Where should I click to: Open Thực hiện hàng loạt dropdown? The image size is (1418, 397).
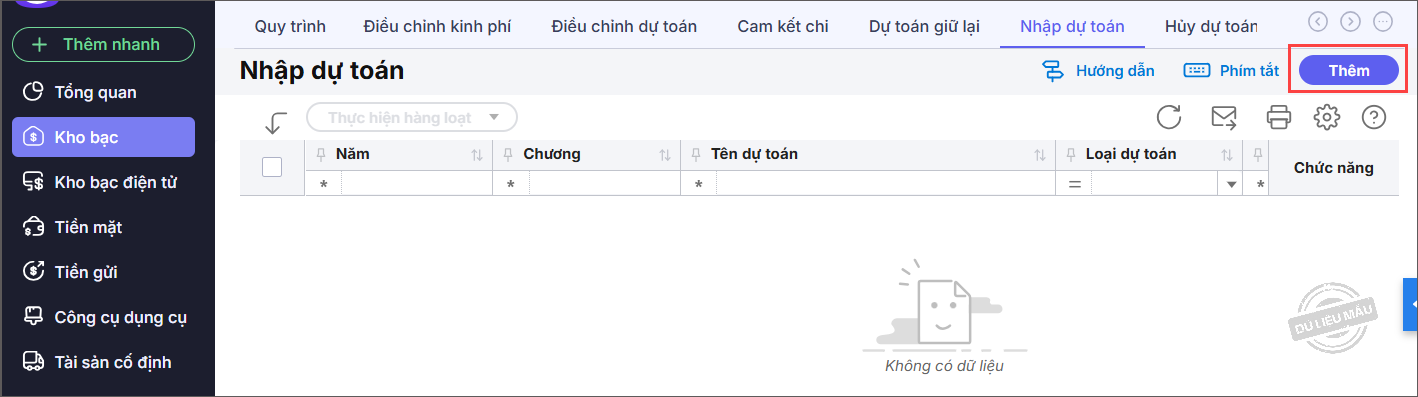[411, 117]
